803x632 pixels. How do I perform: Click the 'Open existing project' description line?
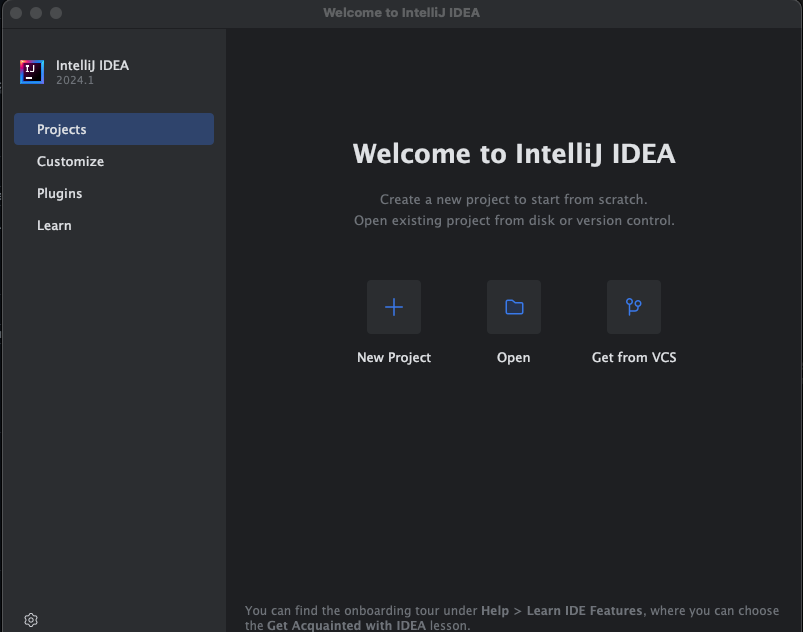514,220
